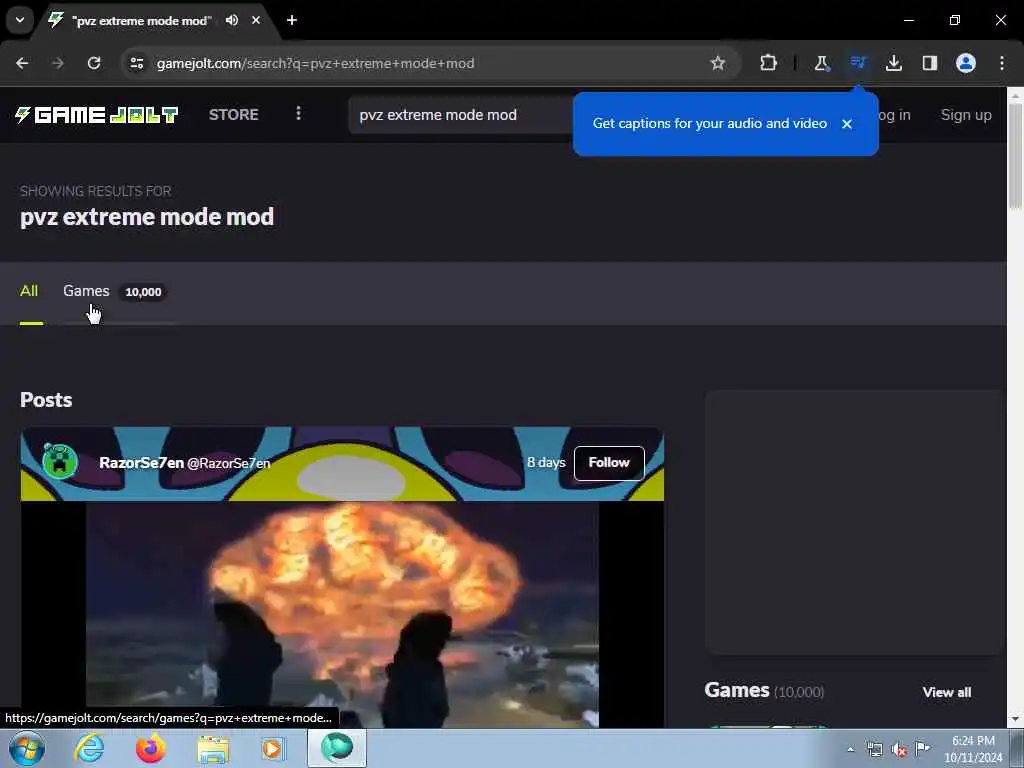Click the Game Jolt search field
Image resolution: width=1024 pixels, height=768 pixels.
tap(460, 115)
